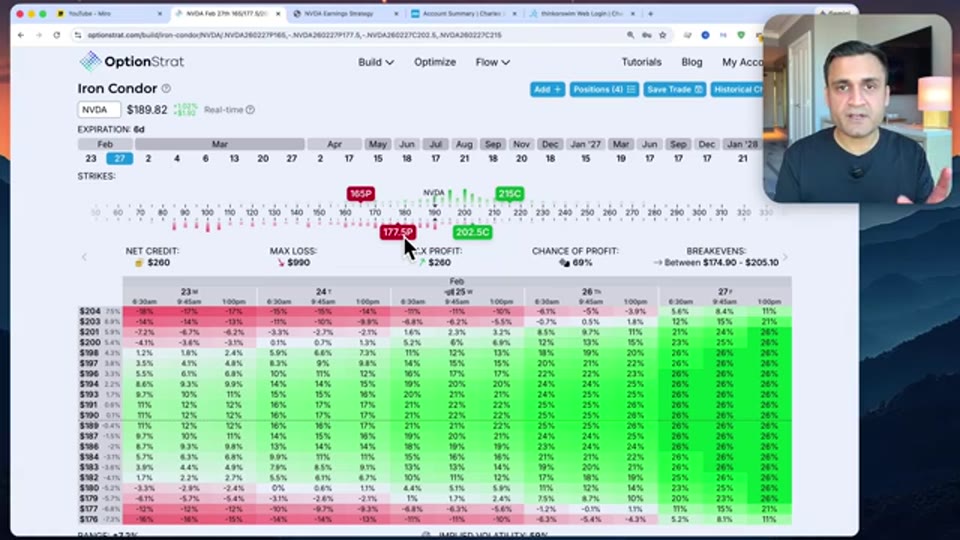Click the Real-time info question mark icon
The width and height of the screenshot is (960, 540).
click(x=250, y=110)
